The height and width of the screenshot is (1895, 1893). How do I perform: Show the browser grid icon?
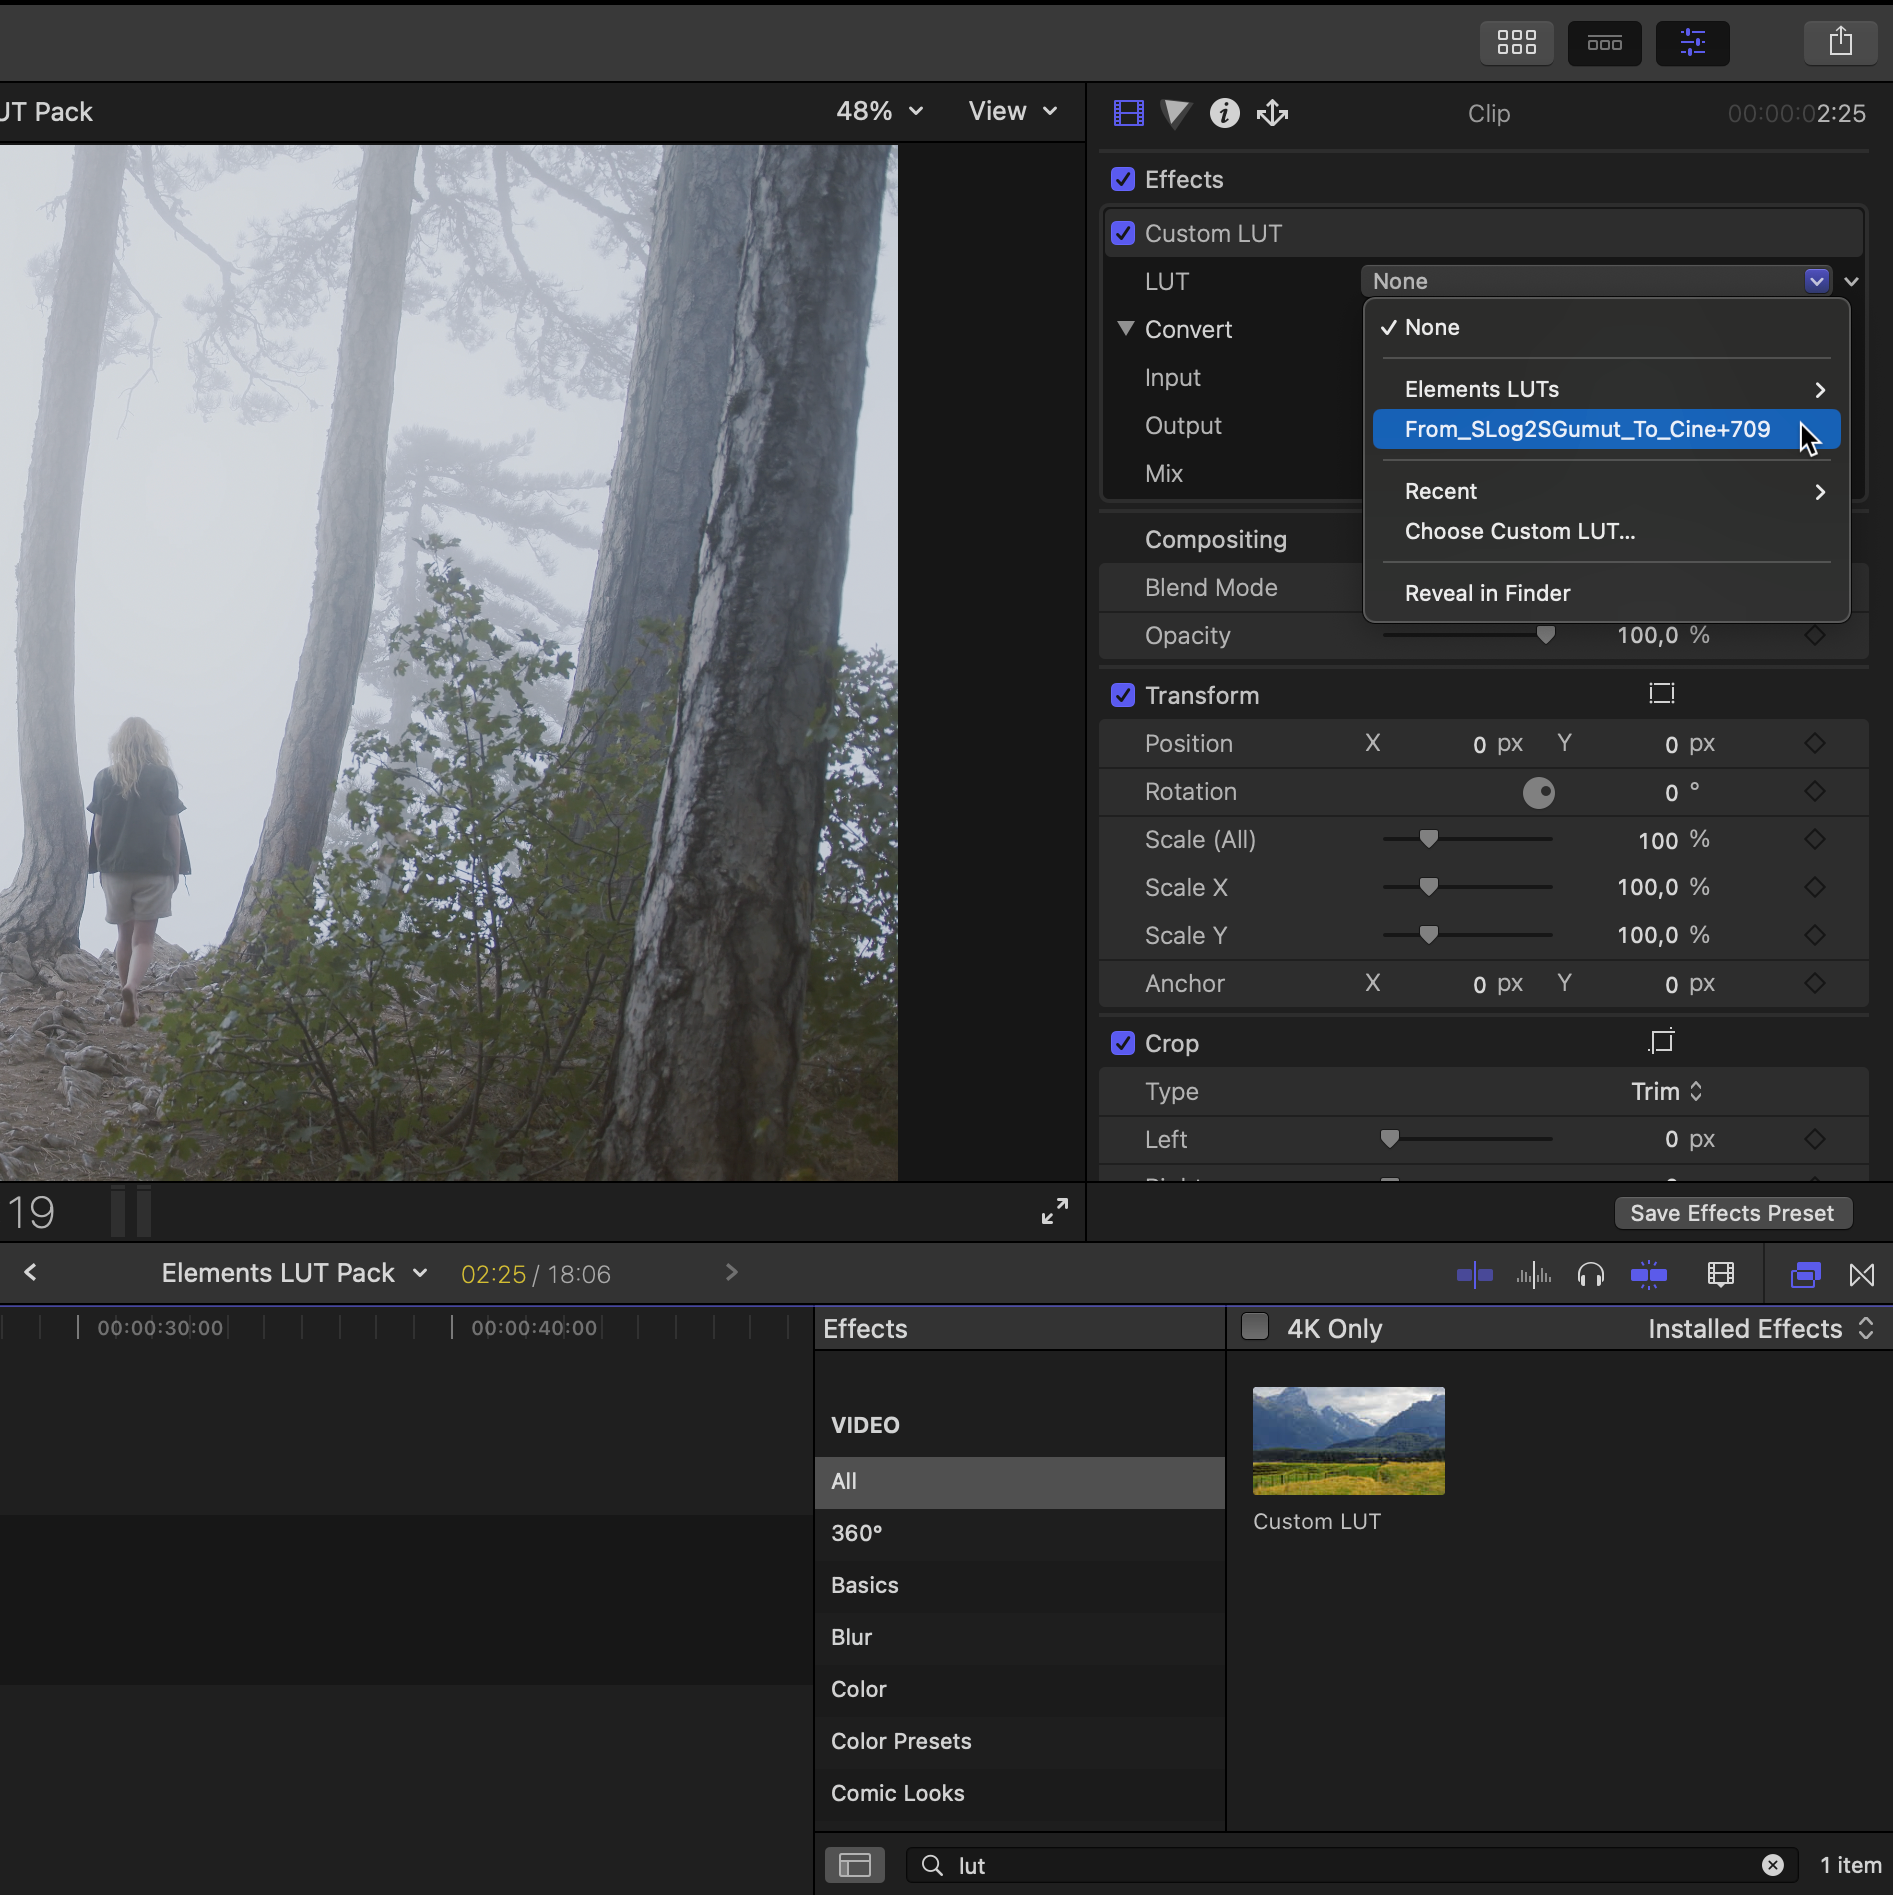coord(1516,43)
